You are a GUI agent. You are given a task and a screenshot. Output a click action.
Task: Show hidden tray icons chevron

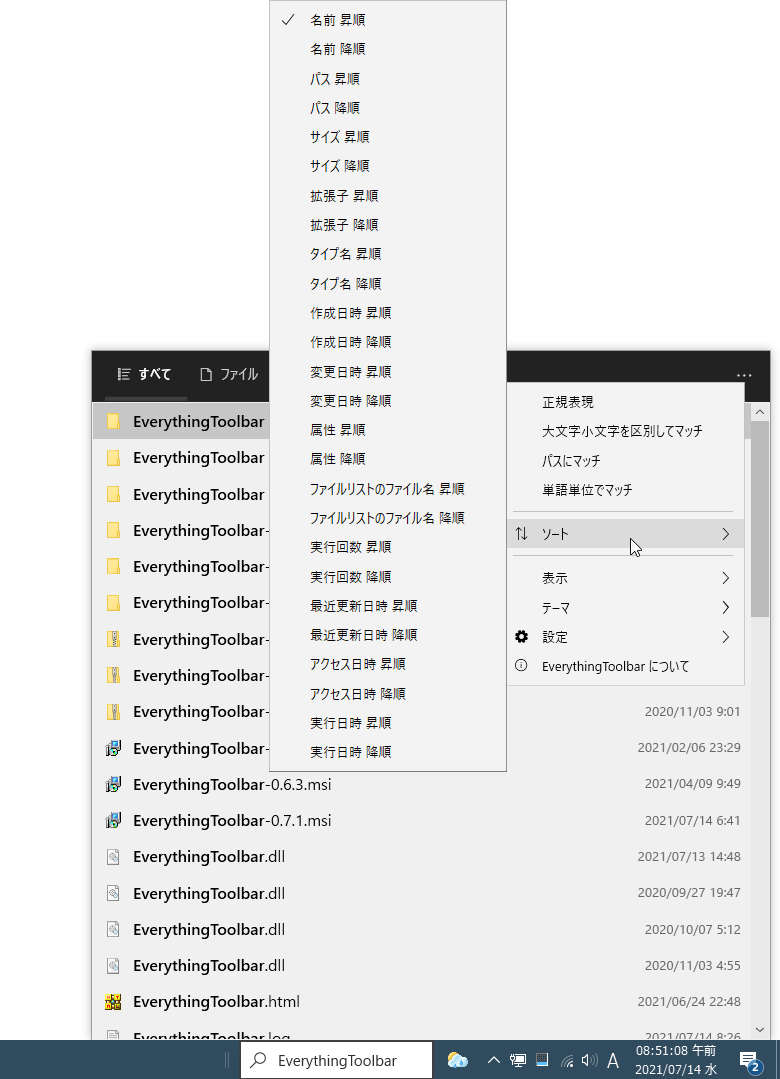point(494,1060)
